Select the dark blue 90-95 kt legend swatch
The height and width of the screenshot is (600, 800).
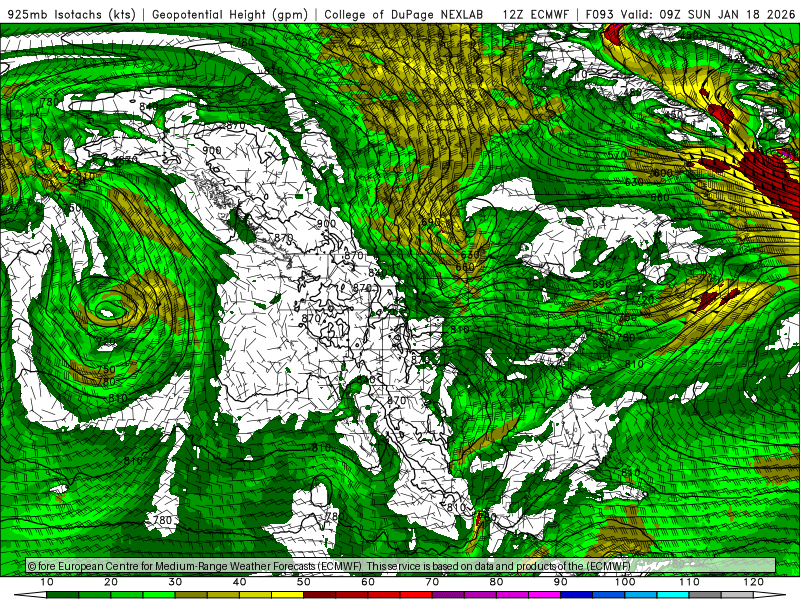(577, 595)
